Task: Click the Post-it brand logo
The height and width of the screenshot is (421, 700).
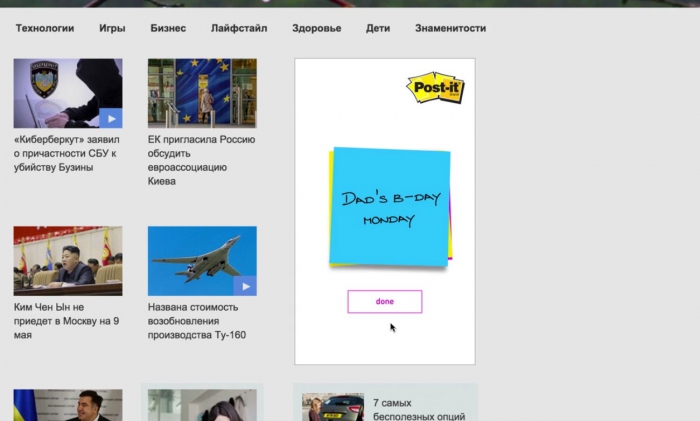Action: click(436, 88)
